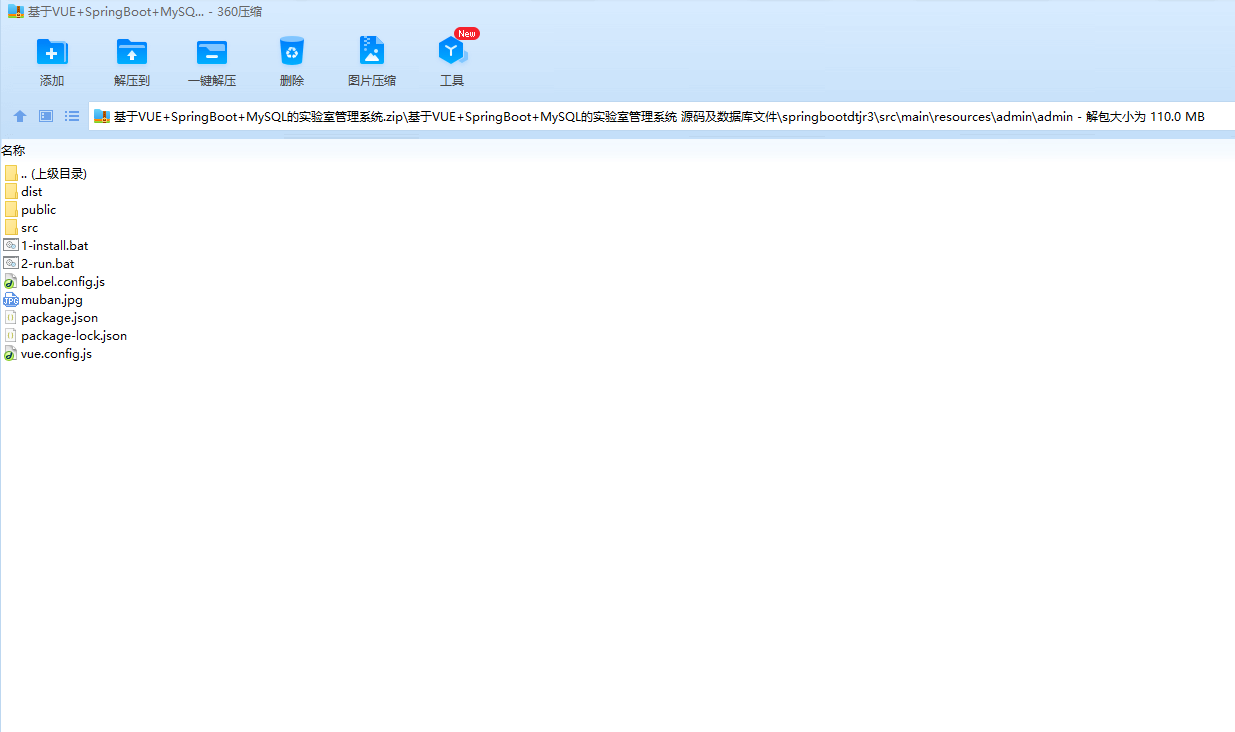The height and width of the screenshot is (732, 1235).
Task: Click the 删除 label text
Action: [x=292, y=81]
